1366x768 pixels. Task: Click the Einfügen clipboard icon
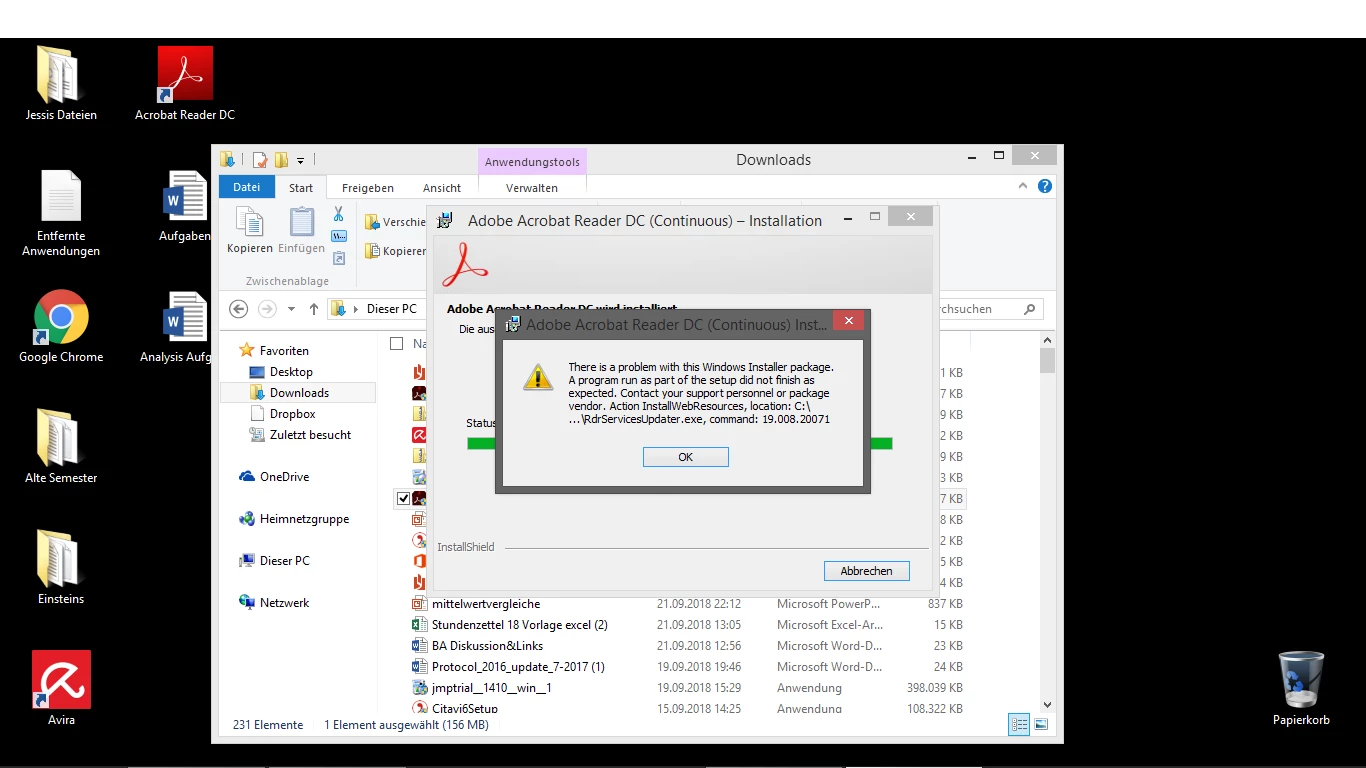301,231
